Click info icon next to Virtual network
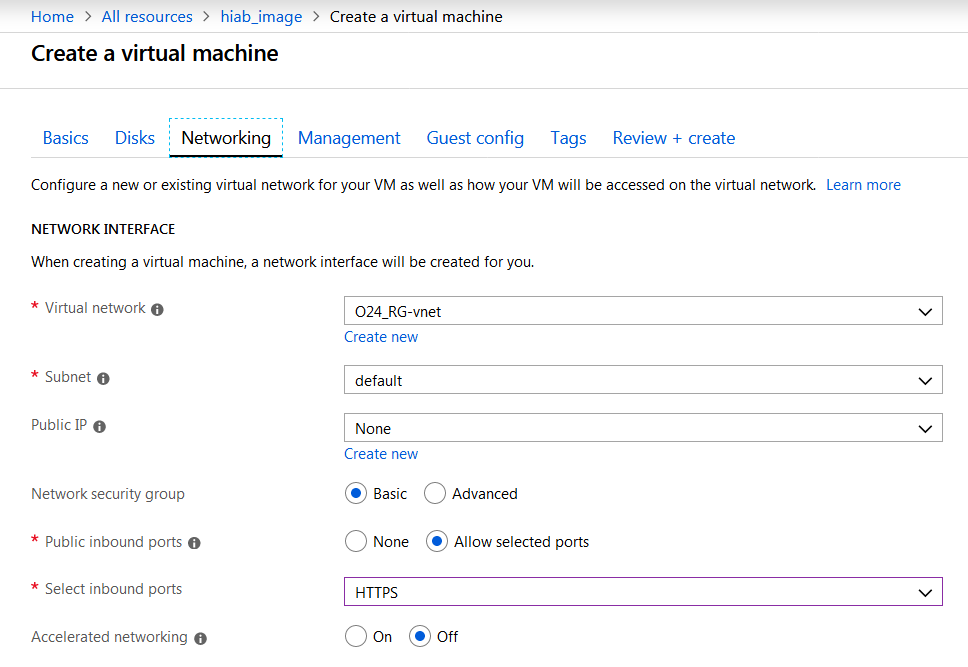The image size is (968, 667). click(x=157, y=310)
